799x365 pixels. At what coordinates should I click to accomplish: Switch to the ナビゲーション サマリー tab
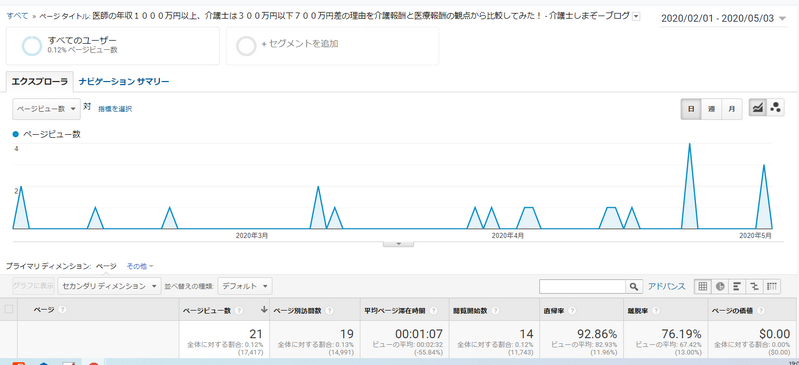124,82
